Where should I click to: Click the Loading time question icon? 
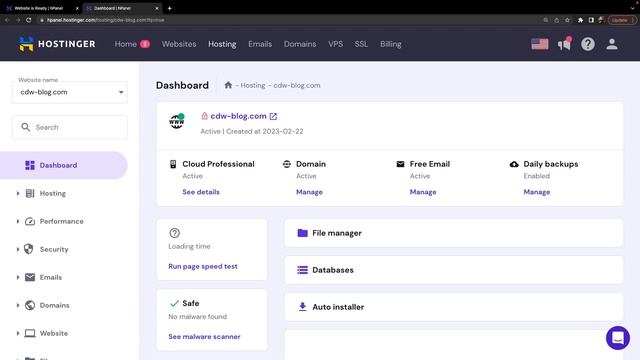click(x=174, y=233)
